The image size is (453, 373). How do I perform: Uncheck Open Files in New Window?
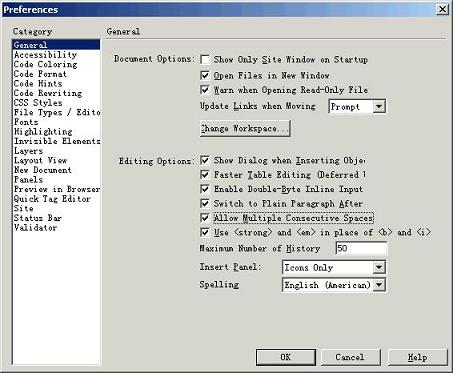click(x=205, y=75)
